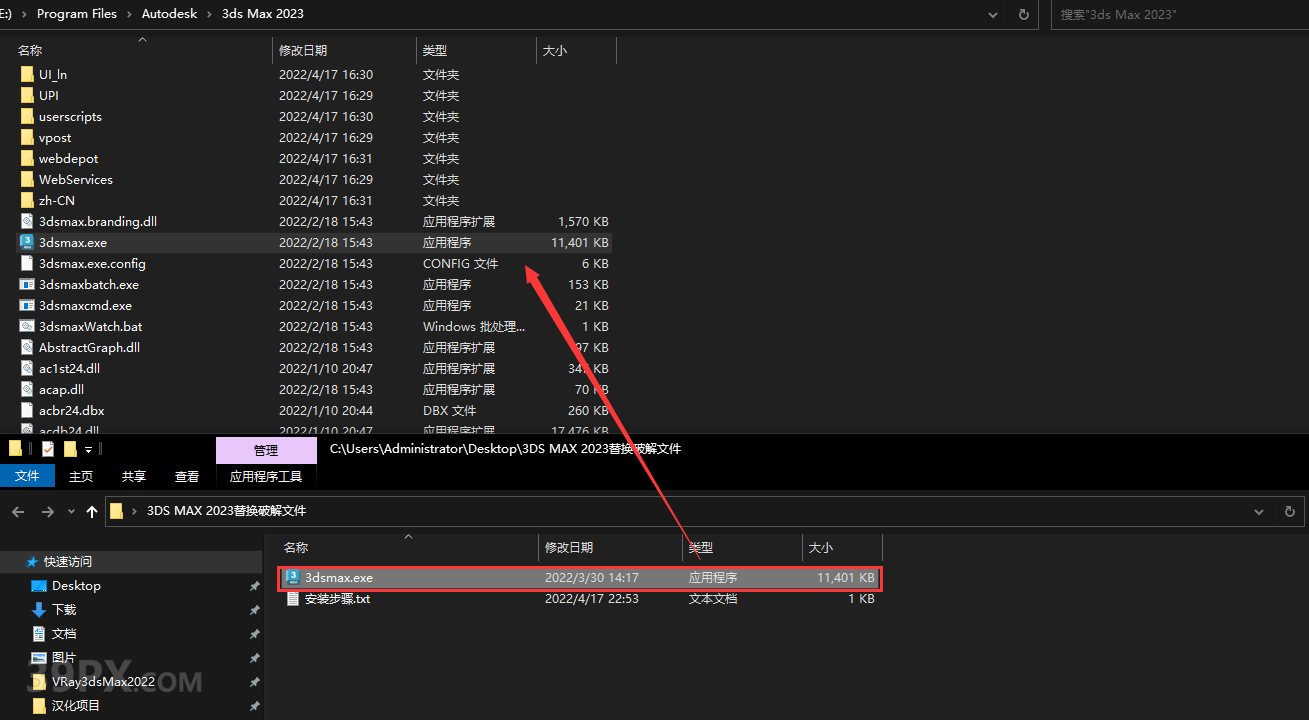Expand address history dropdown in upper window
Viewport: 1309px width, 720px height.
[x=993, y=14]
